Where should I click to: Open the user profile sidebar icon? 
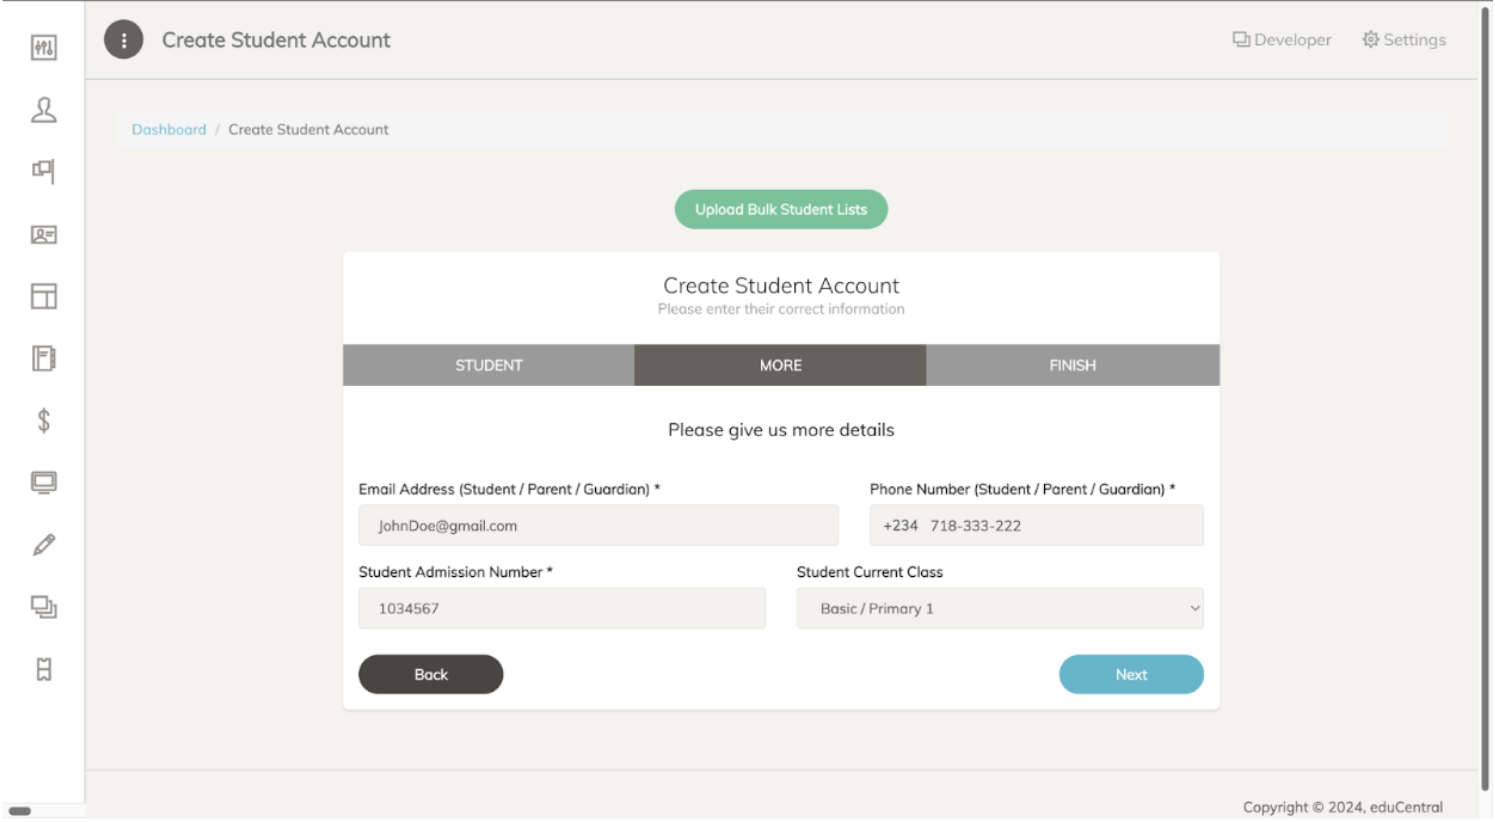(44, 110)
